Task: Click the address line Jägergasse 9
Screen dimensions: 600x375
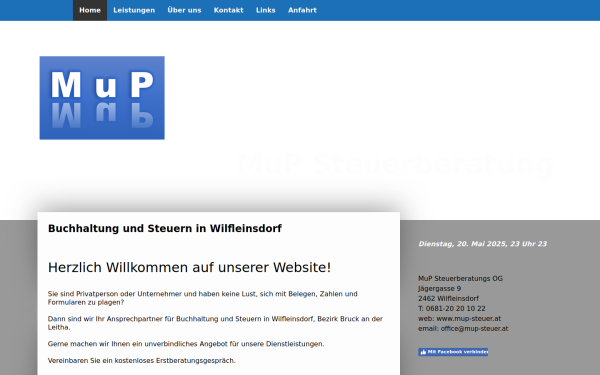Action: click(x=440, y=289)
